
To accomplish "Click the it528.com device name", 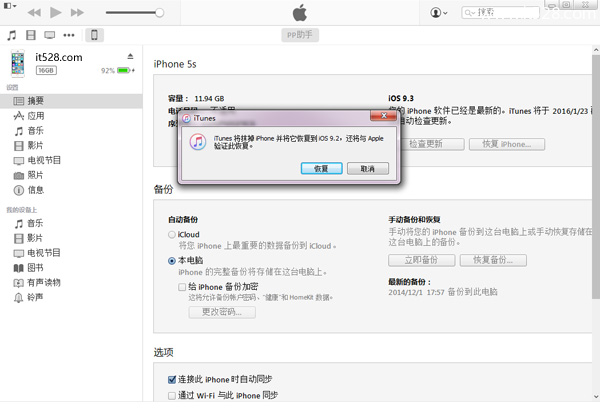I will pos(59,57).
